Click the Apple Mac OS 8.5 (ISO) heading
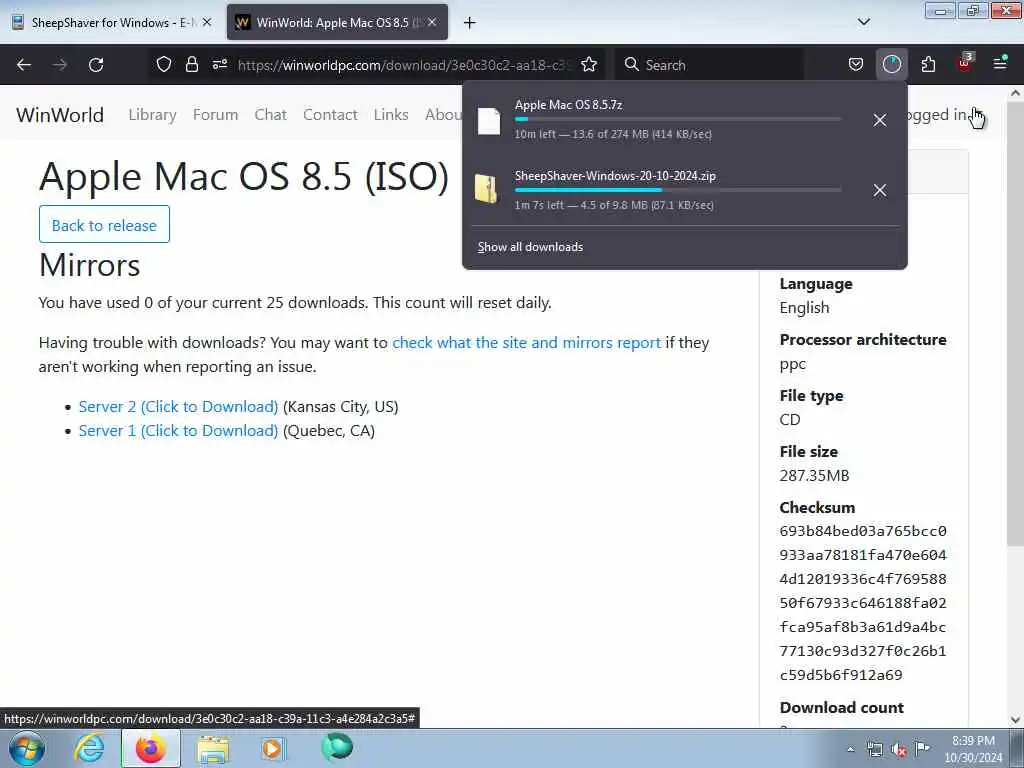Screen dimensions: 1024x768 pyautogui.click(x=244, y=176)
